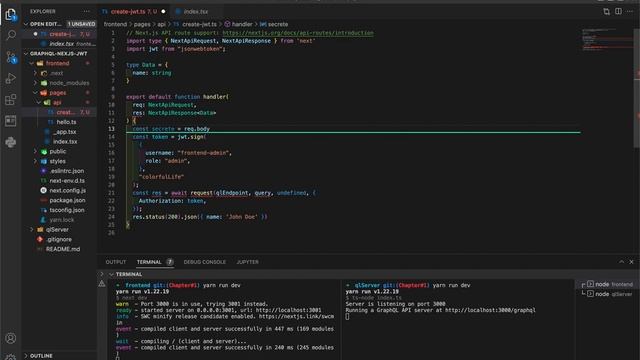The width and height of the screenshot is (640, 360).
Task: Open next-env.d.ts file
Action: (59, 180)
